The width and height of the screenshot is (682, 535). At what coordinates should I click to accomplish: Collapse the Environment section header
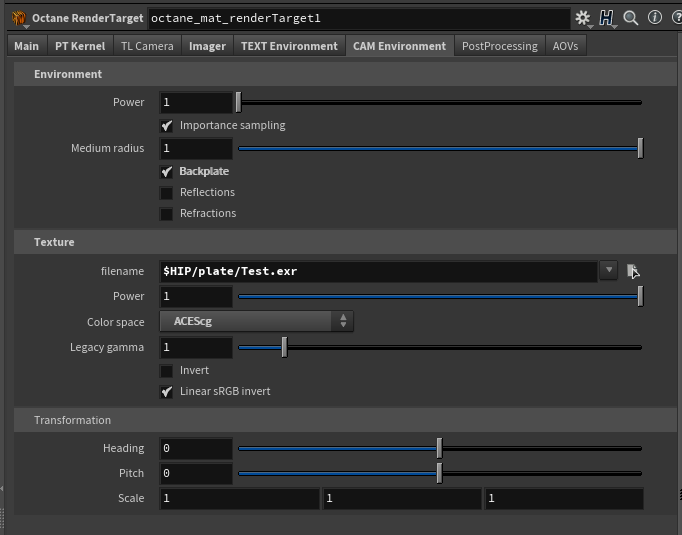pyautogui.click(x=68, y=74)
